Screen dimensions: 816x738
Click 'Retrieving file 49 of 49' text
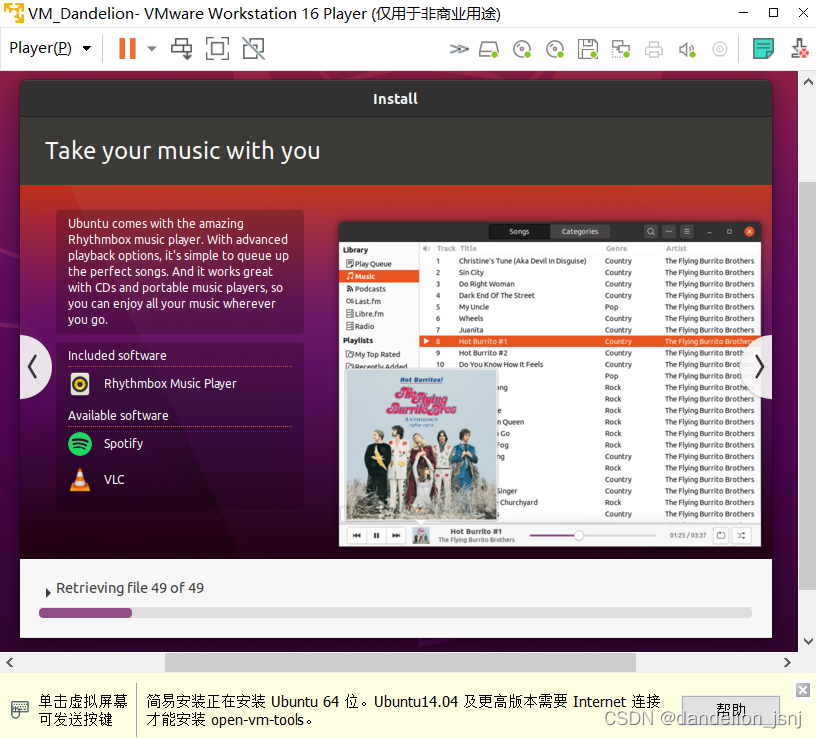click(x=130, y=588)
